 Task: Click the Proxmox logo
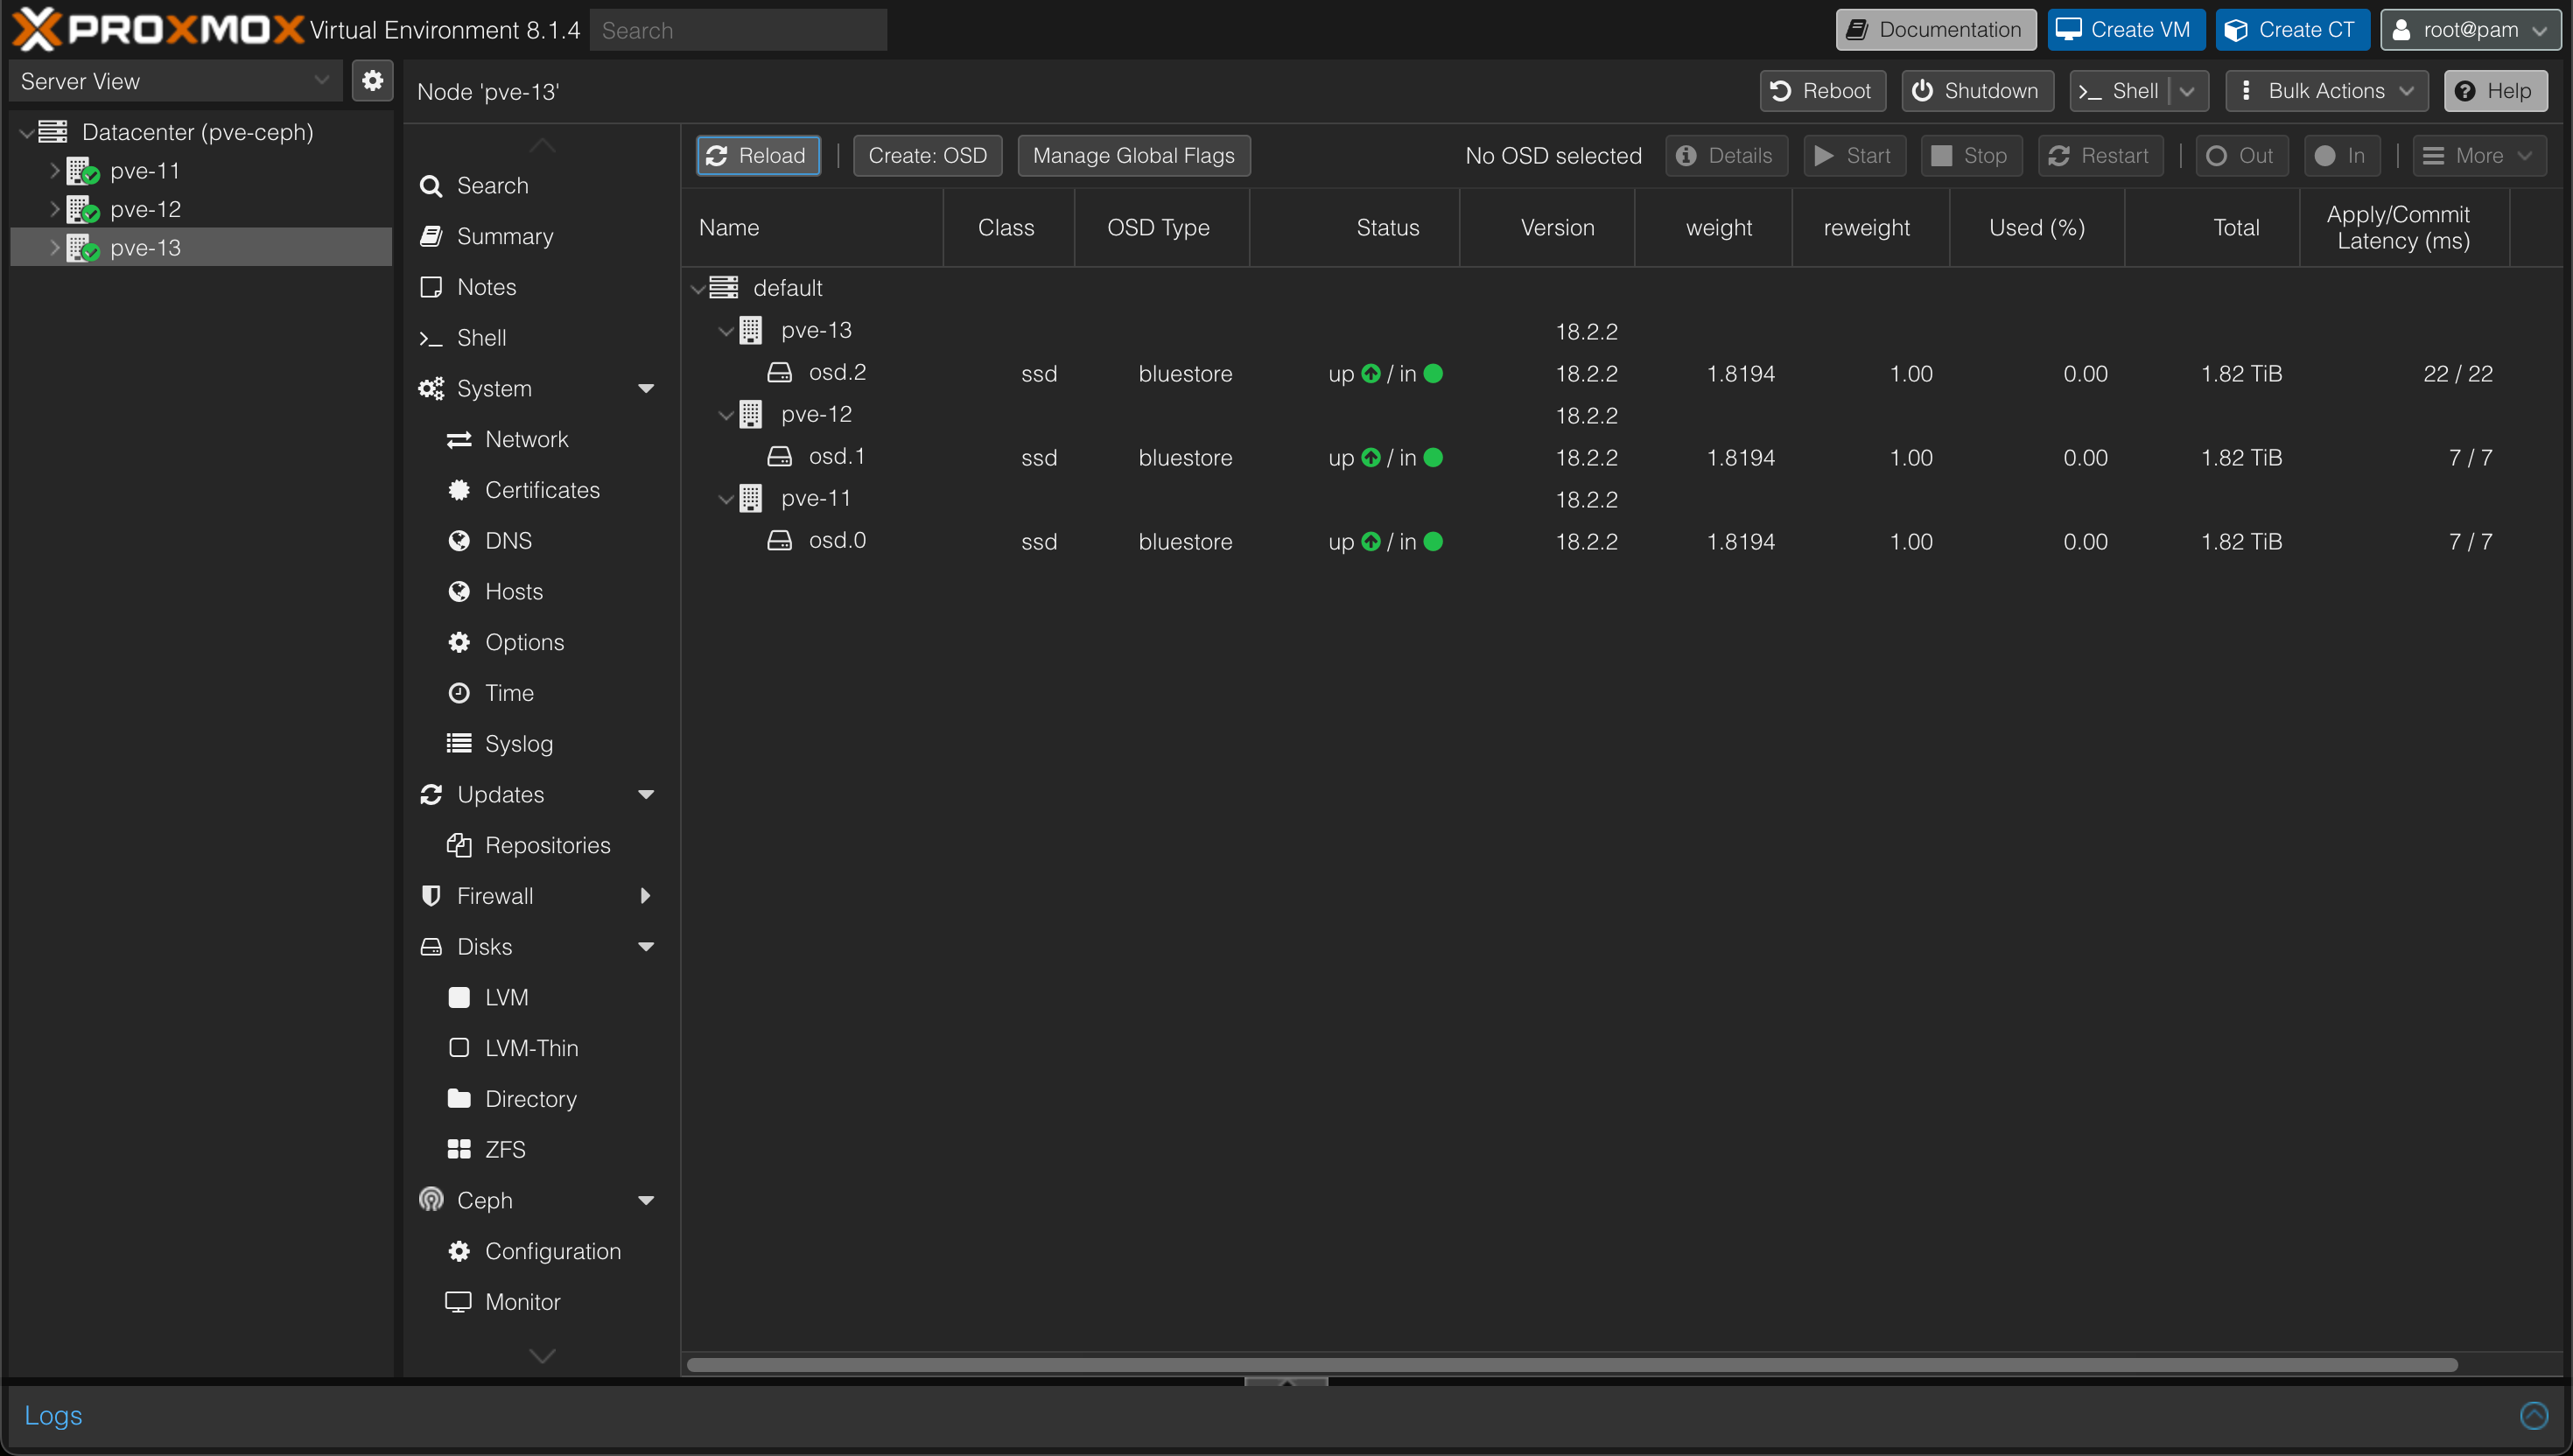point(157,30)
